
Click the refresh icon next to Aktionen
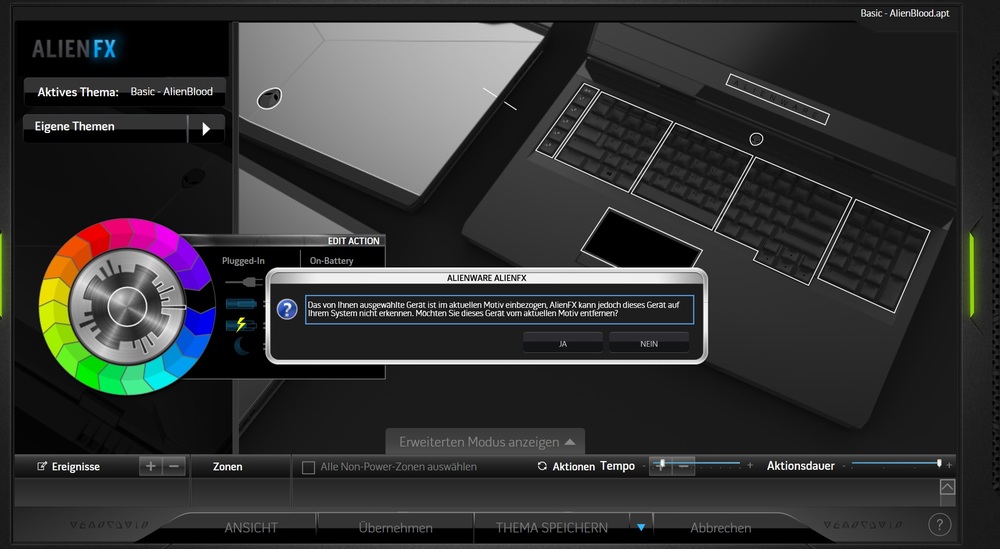click(x=542, y=467)
